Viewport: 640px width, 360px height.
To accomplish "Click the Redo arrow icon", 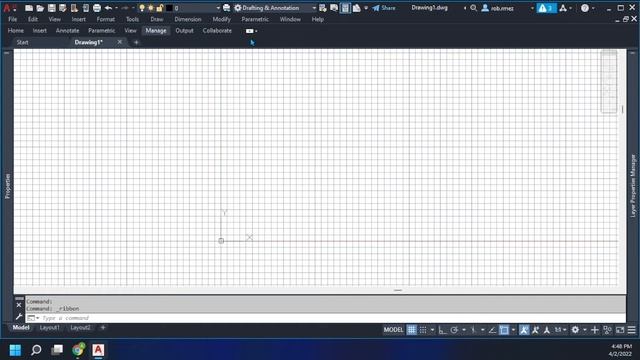I will pos(125,8).
